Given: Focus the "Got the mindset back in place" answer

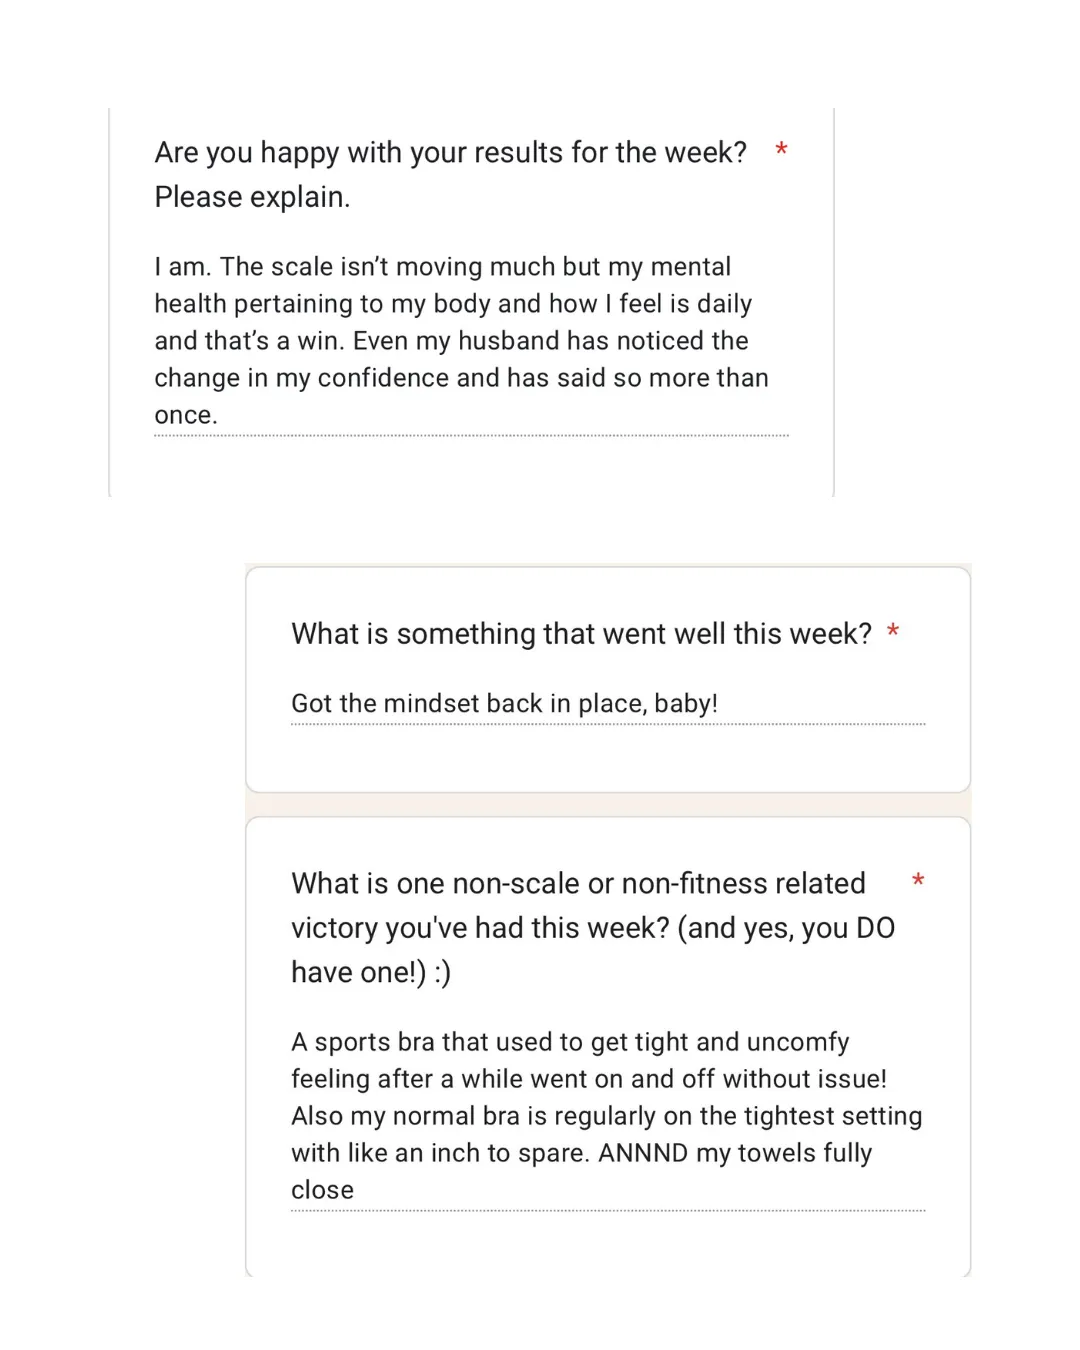Looking at the screenshot, I should tap(608, 704).
